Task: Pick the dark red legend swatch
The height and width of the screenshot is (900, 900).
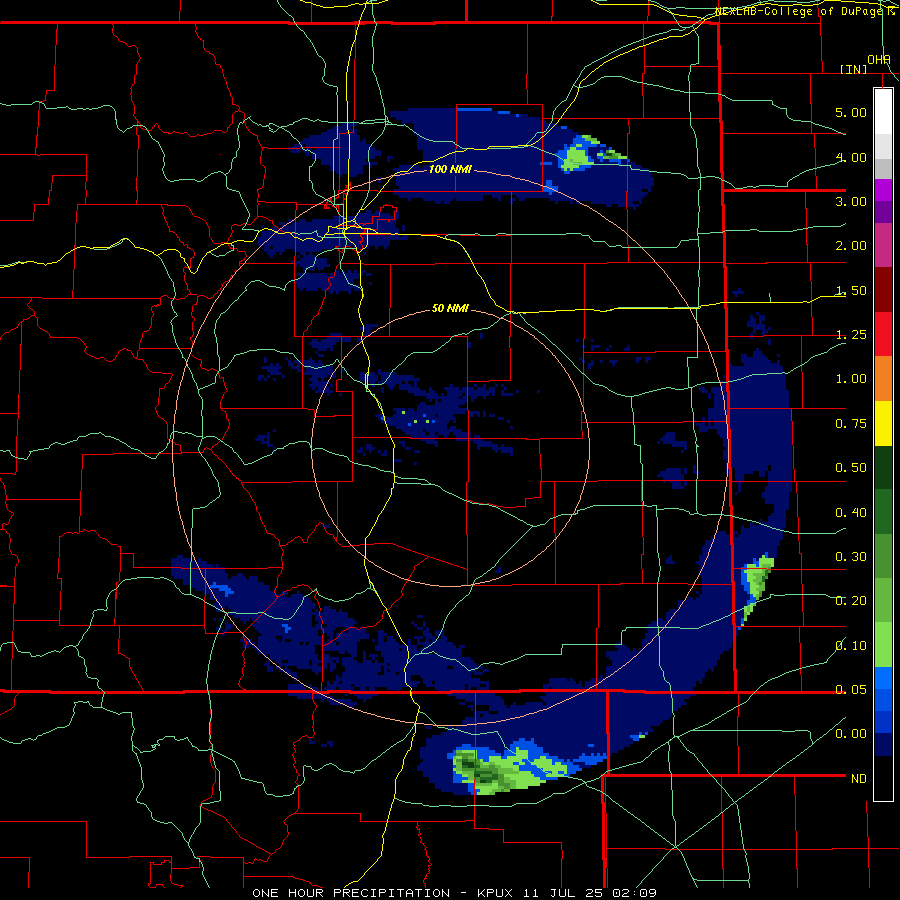Action: (883, 290)
